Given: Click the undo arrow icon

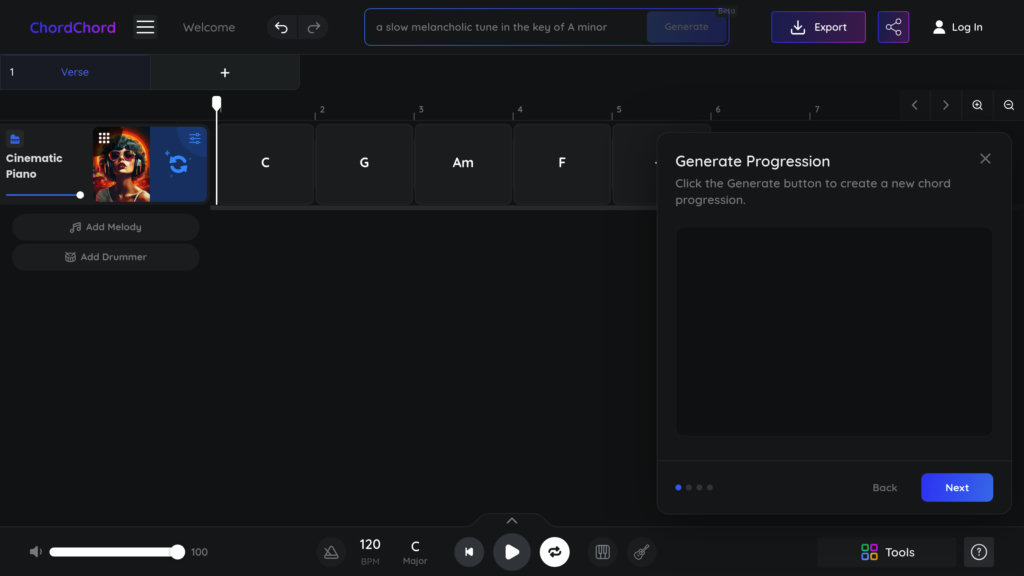Looking at the screenshot, I should [x=281, y=27].
